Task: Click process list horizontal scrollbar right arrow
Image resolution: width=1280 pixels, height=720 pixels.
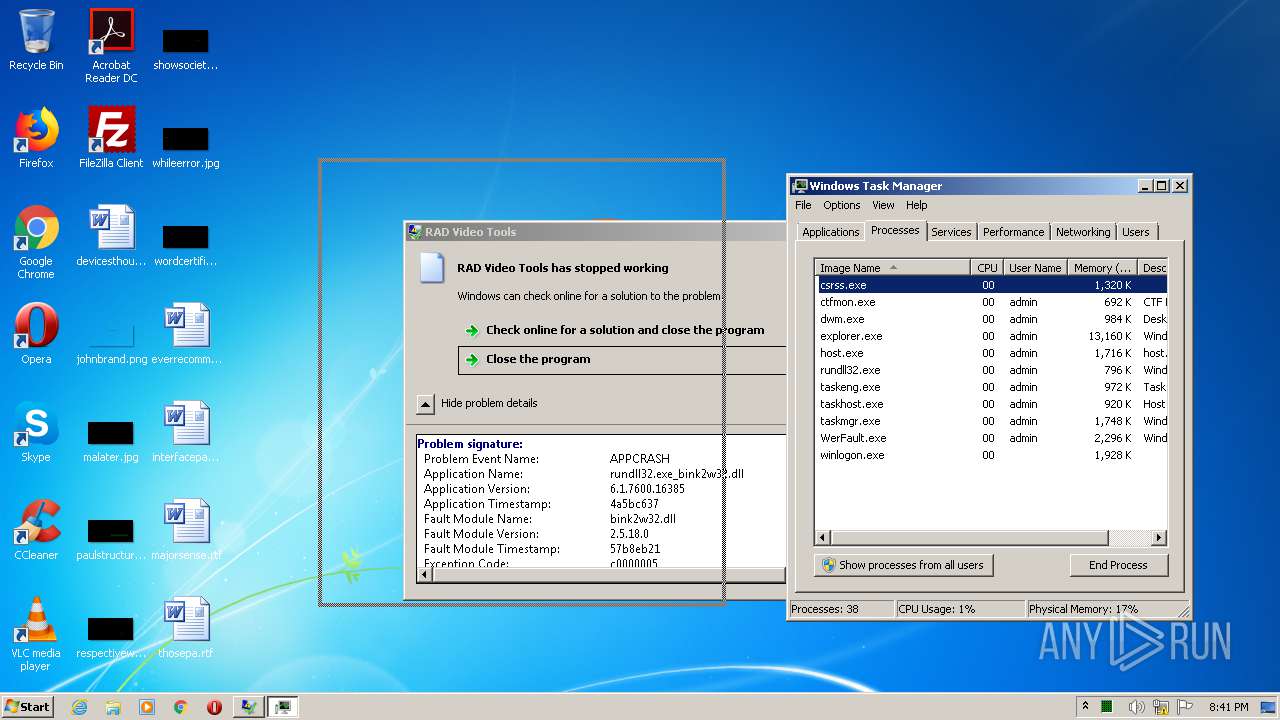Action: 1158,538
